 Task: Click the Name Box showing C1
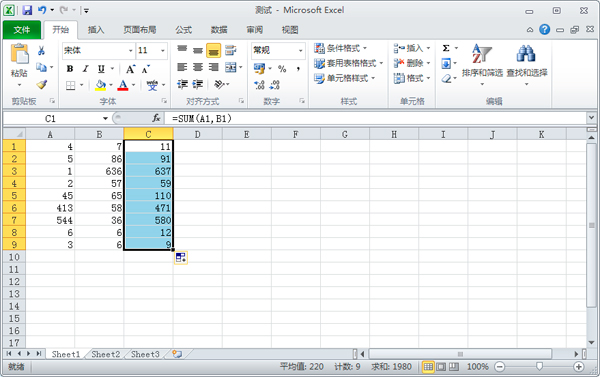[x=51, y=118]
